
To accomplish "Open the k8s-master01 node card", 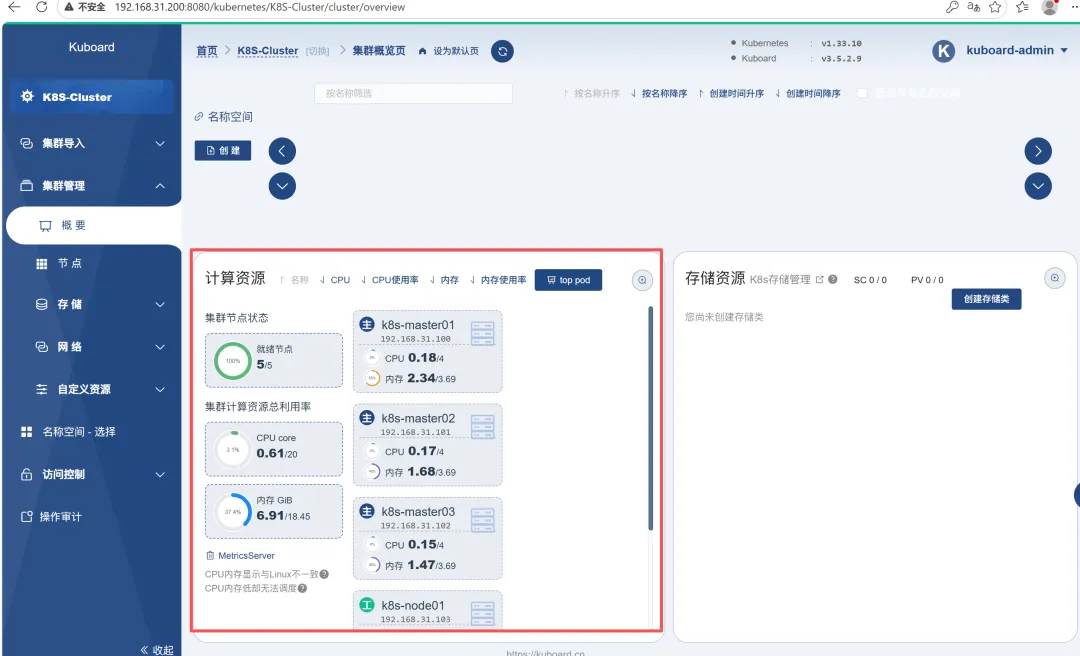I will click(x=428, y=351).
